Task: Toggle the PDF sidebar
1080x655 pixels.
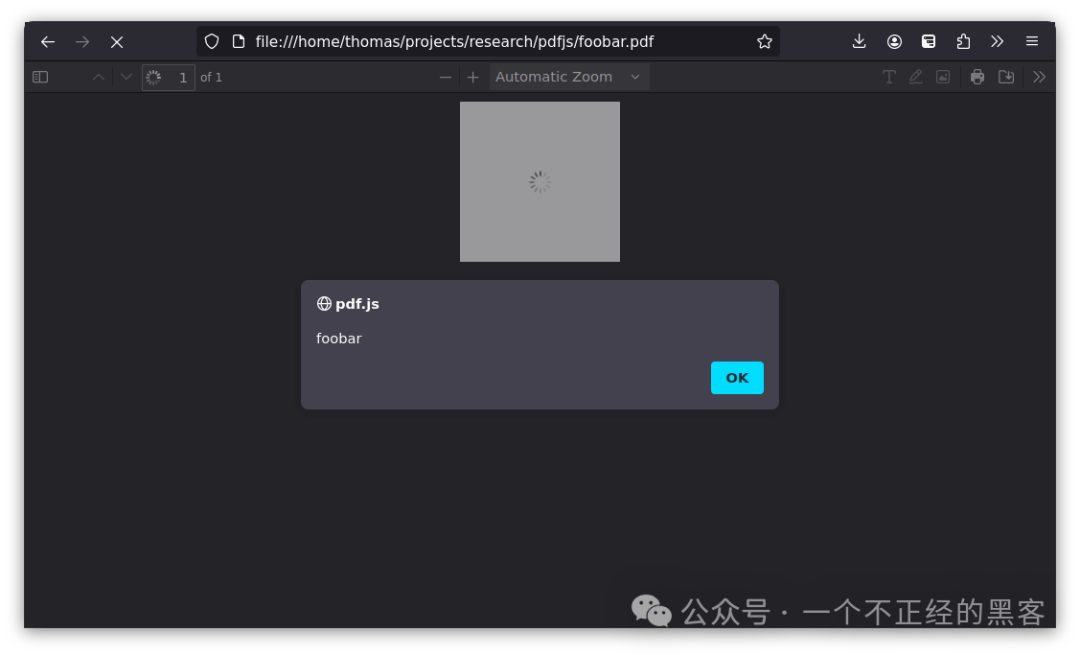Action: click(41, 77)
